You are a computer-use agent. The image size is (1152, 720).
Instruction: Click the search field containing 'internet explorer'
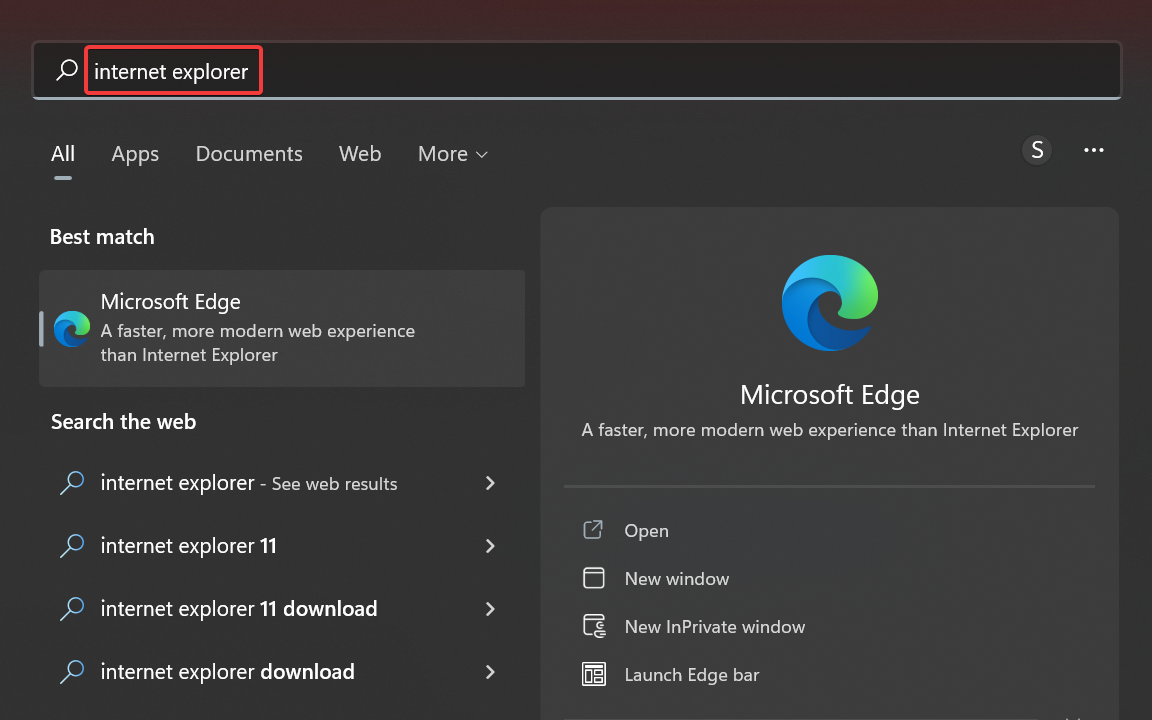pos(577,71)
